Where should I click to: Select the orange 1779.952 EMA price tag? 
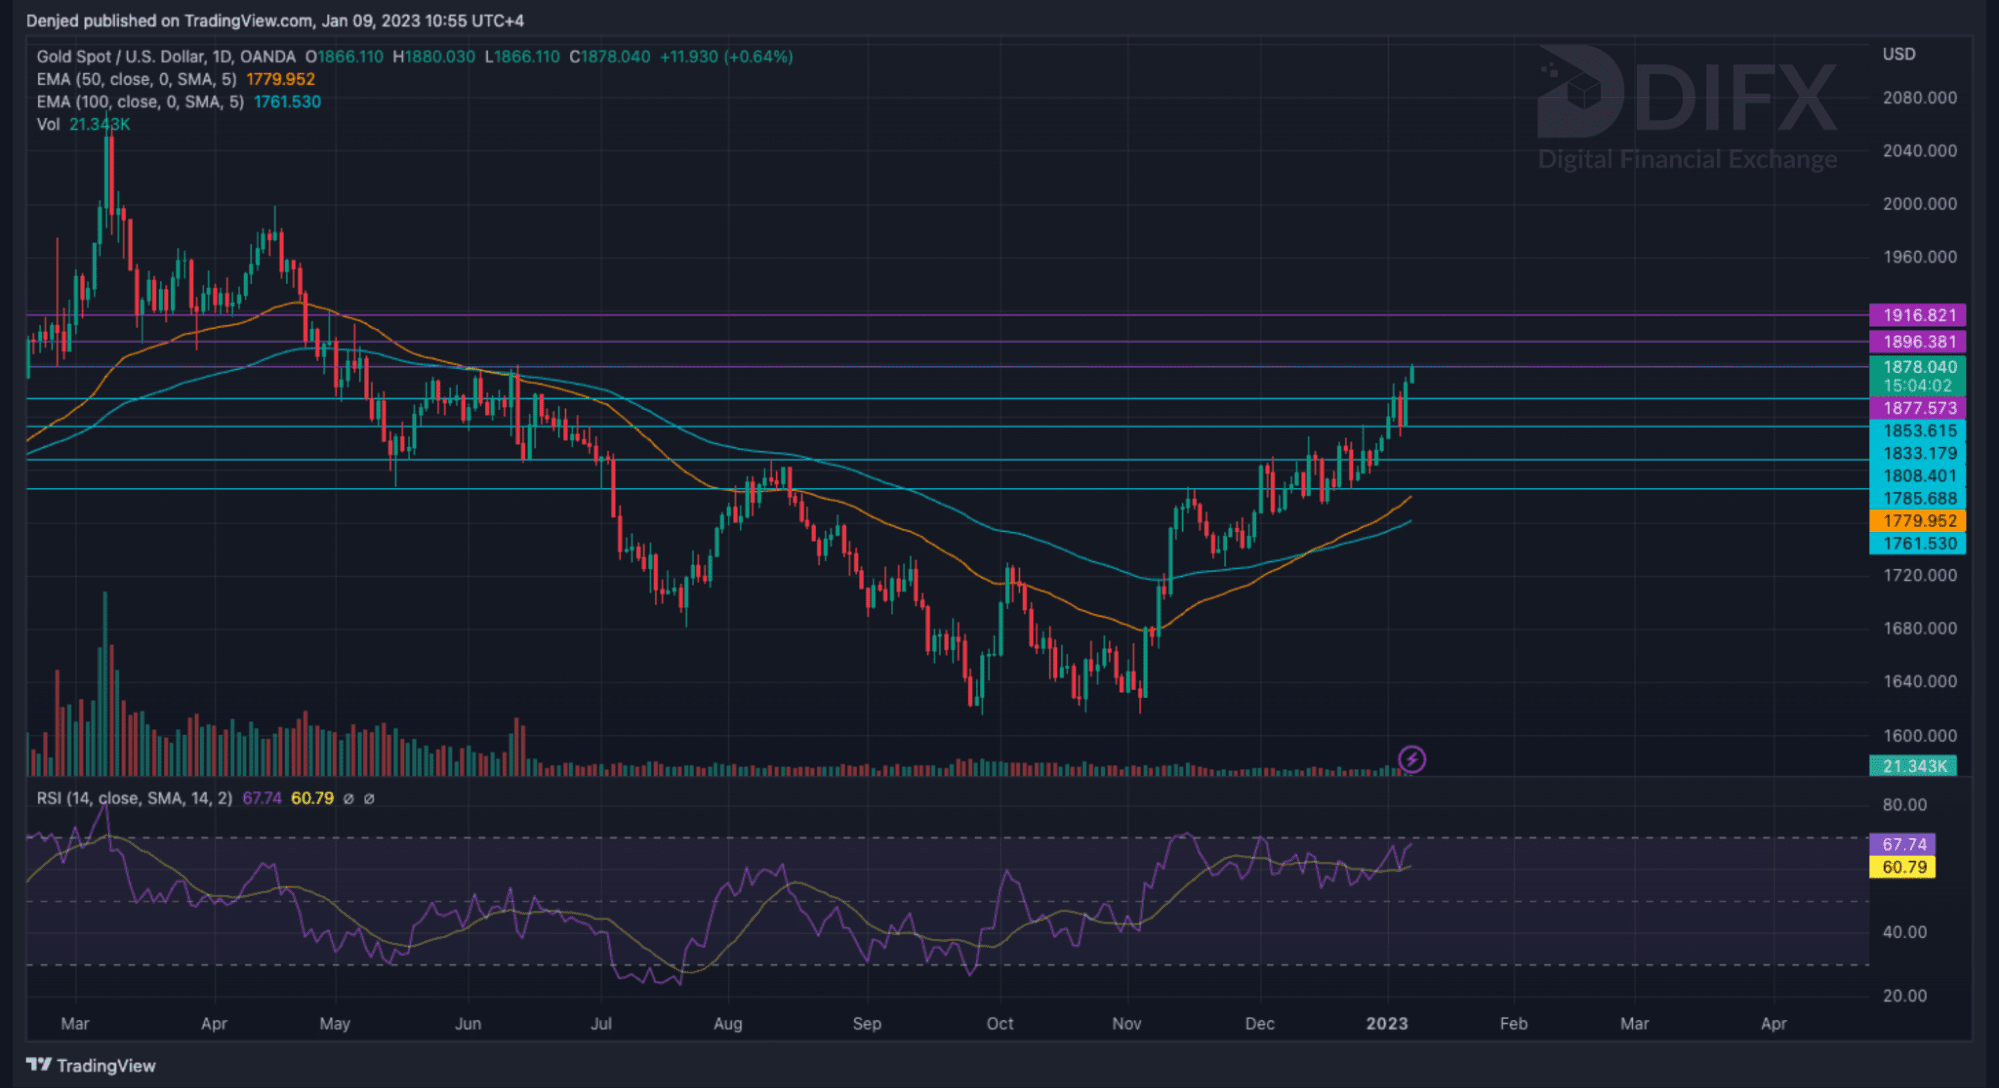(1917, 521)
